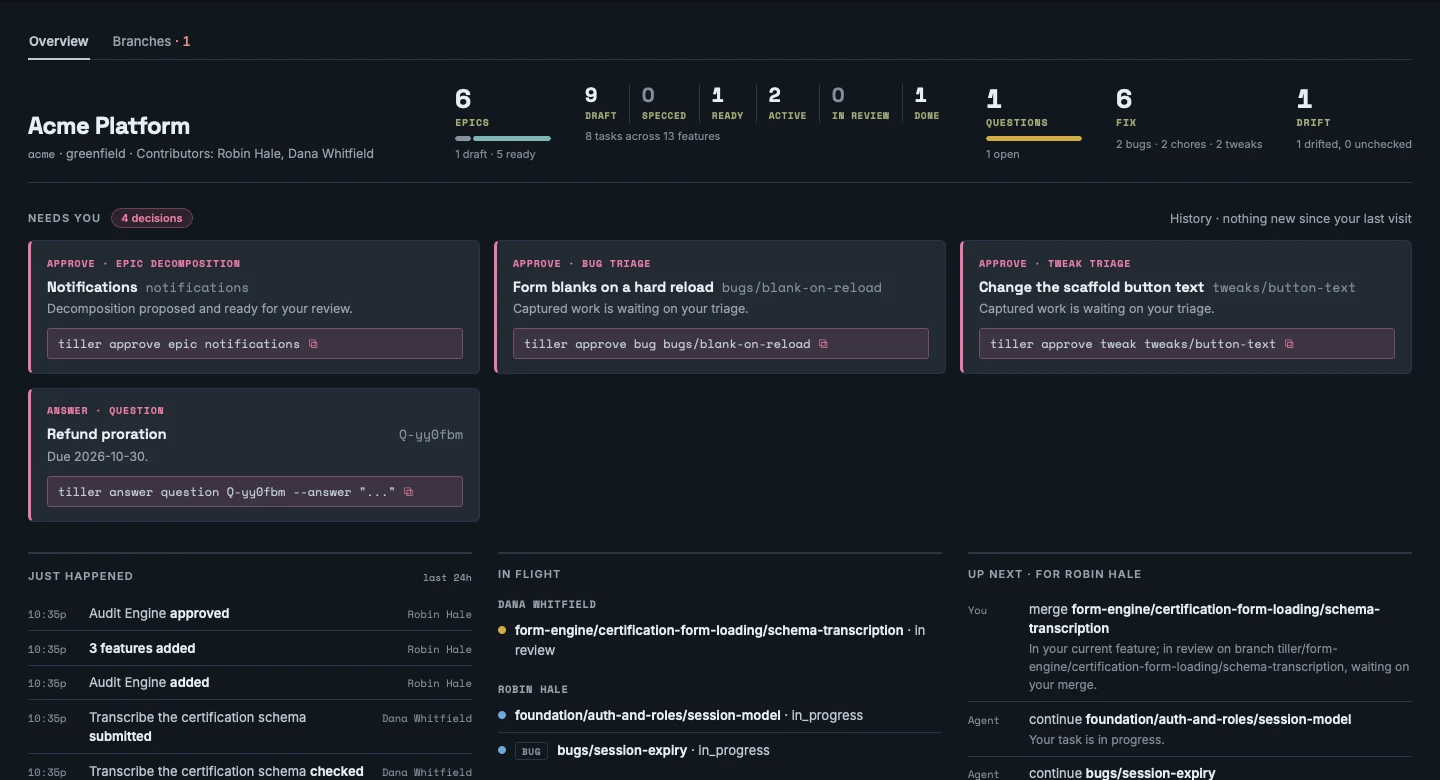This screenshot has height=780, width=1440.
Task: Open 'Change the scaffold button text' card
Action: pos(1186,307)
